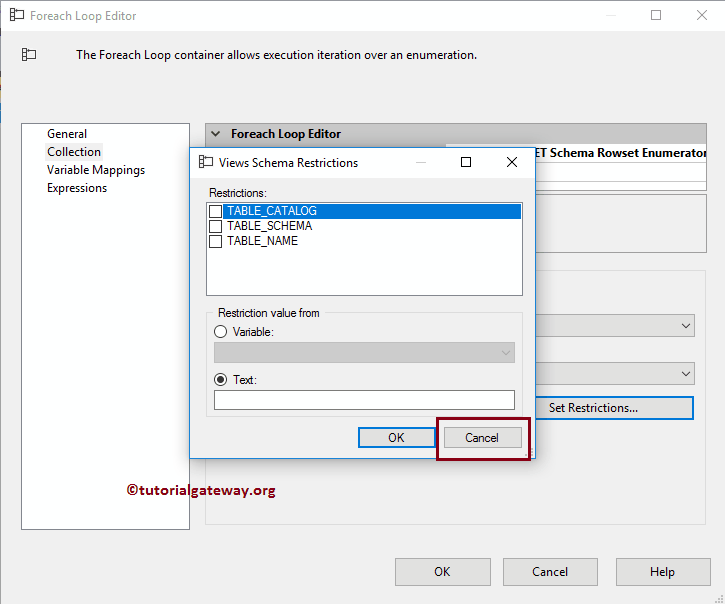Maximize the Views Schema Restrictions dialog
Viewport: 725px width, 604px height.
pos(466,162)
